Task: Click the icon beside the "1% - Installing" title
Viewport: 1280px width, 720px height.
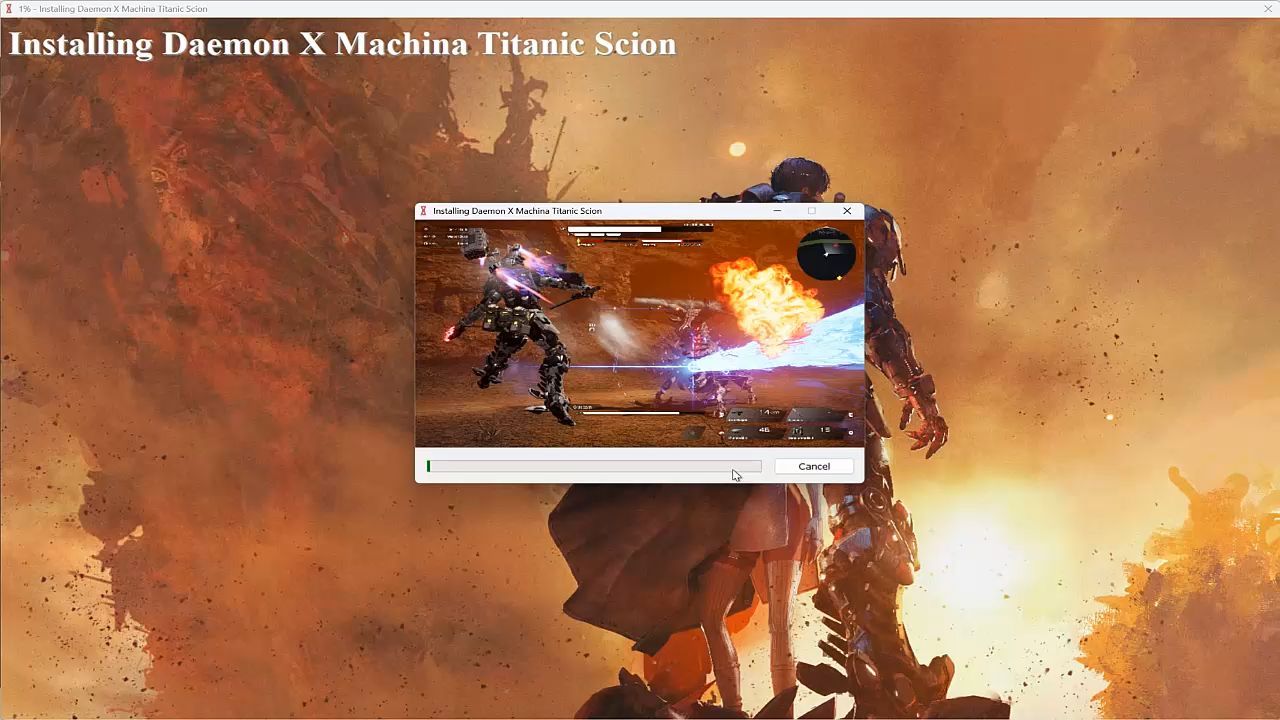Action: [8, 9]
